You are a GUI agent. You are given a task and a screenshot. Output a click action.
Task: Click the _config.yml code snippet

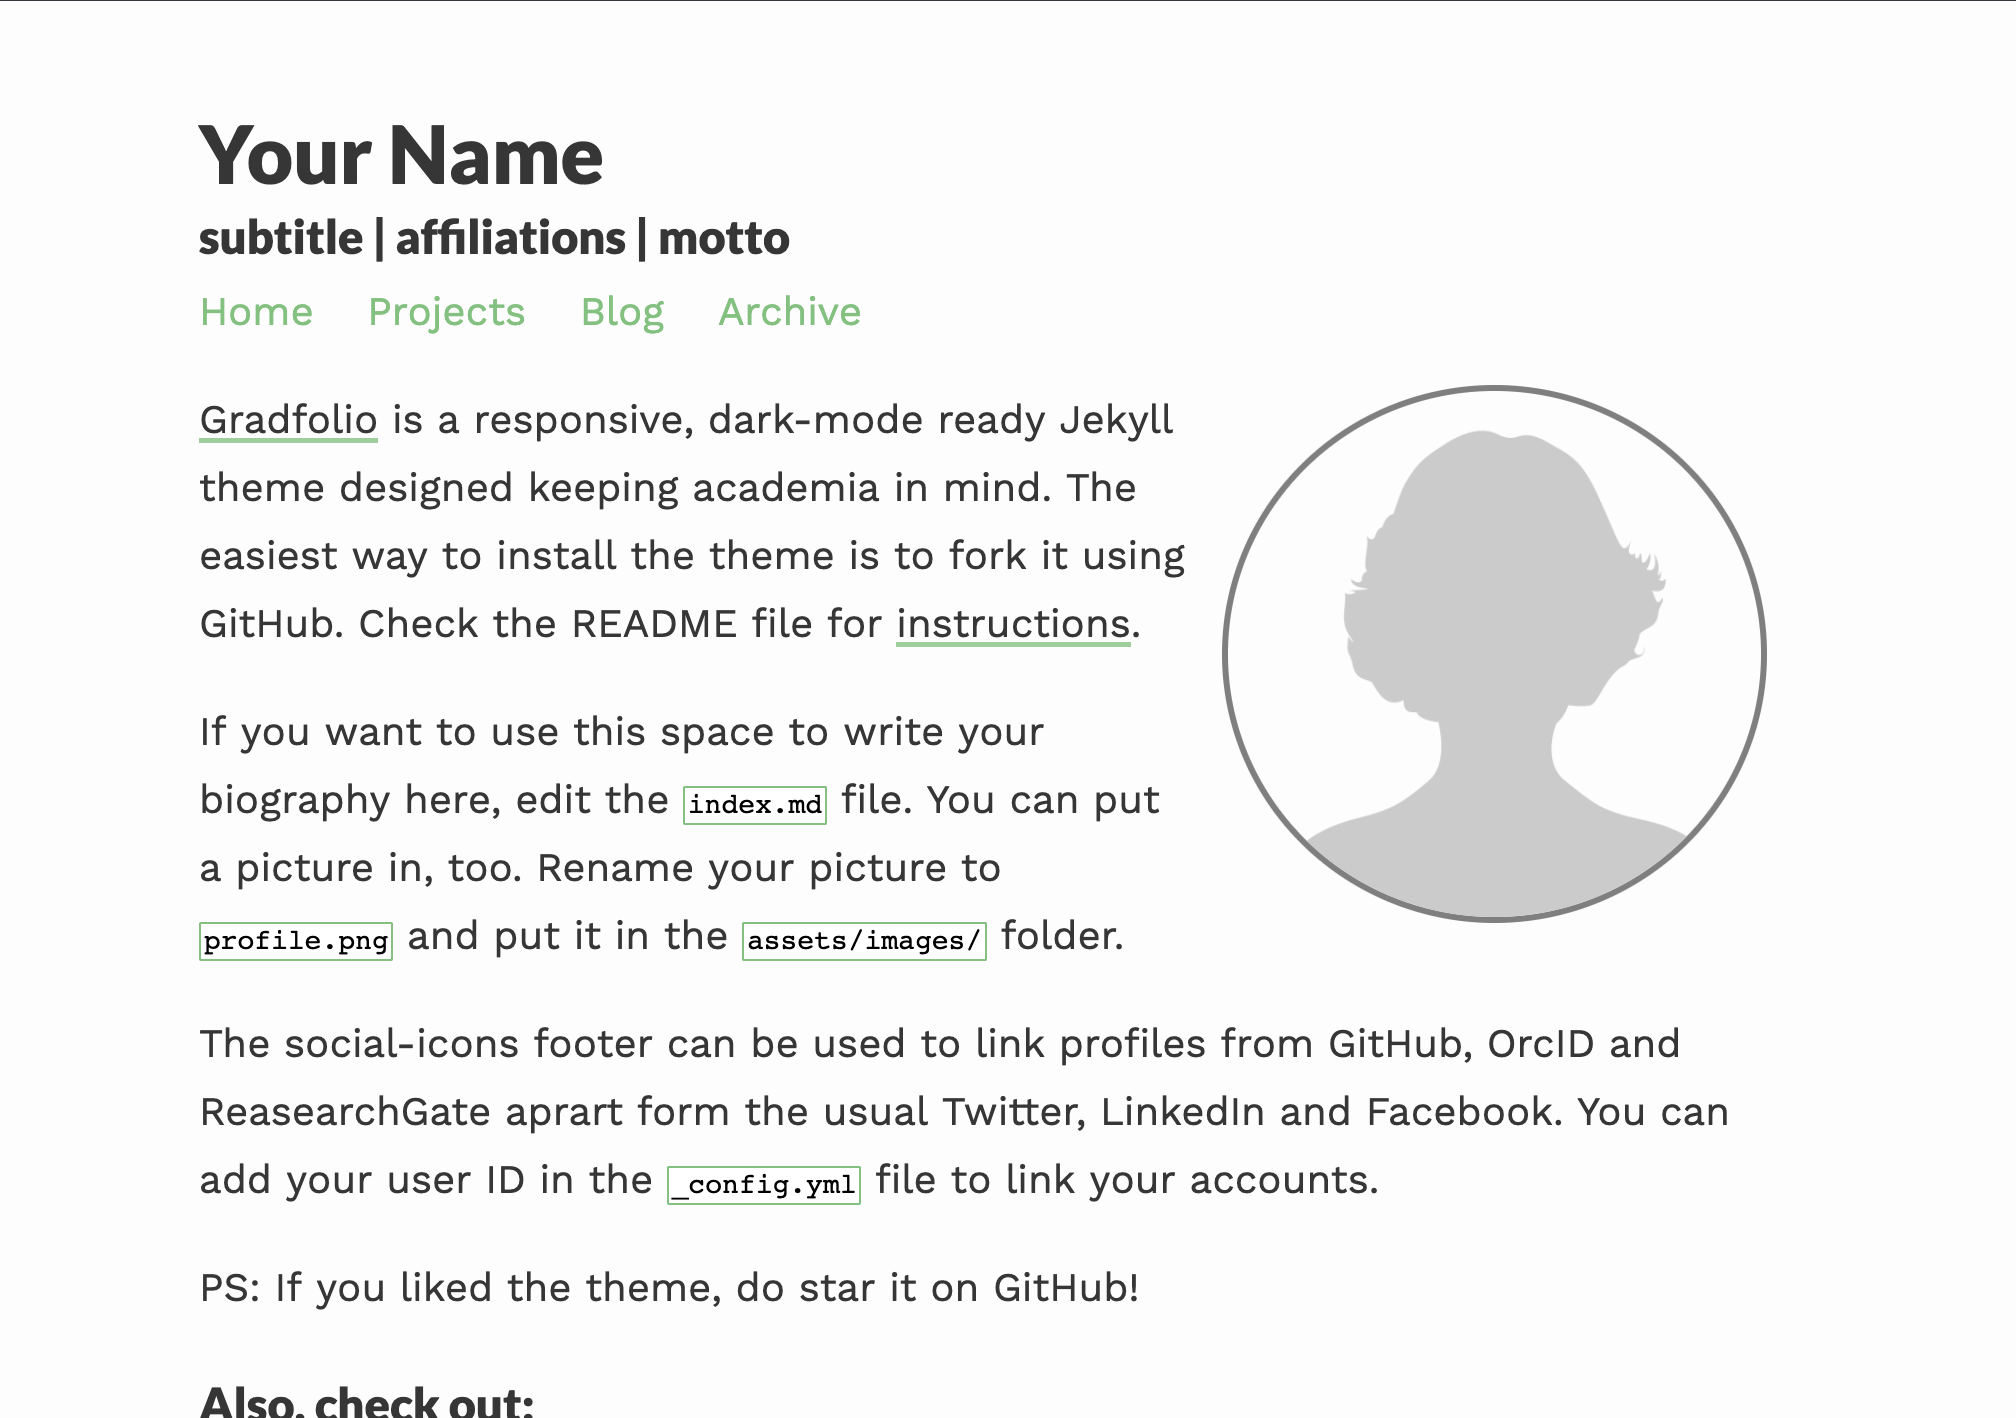tap(764, 1185)
